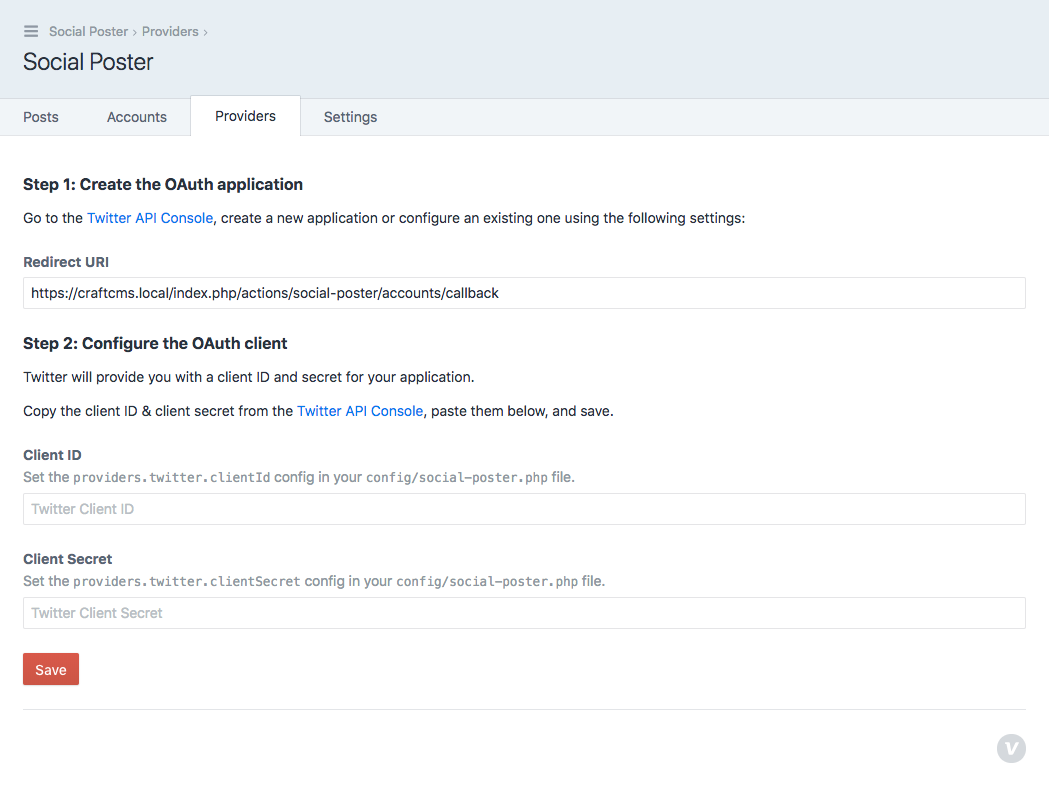Click the 'providers.twitter.clientId' code text
Image resolution: width=1049 pixels, height=800 pixels.
[172, 478]
